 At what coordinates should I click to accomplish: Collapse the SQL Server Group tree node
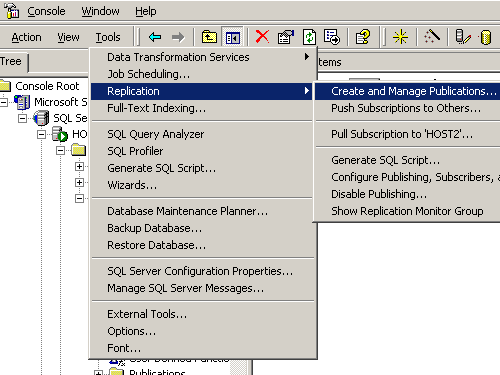(x=22, y=118)
